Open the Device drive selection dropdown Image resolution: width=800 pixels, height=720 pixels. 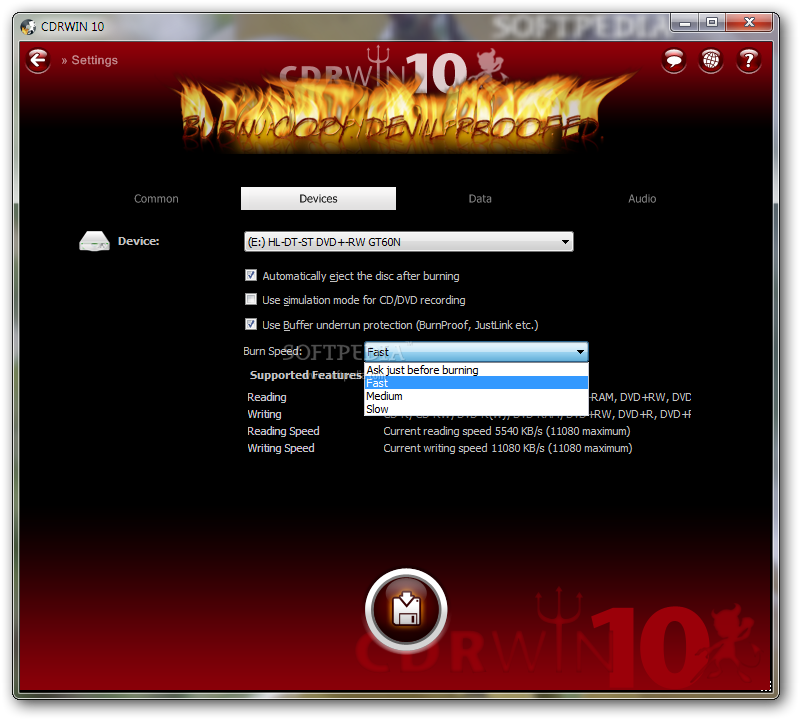click(x=409, y=241)
